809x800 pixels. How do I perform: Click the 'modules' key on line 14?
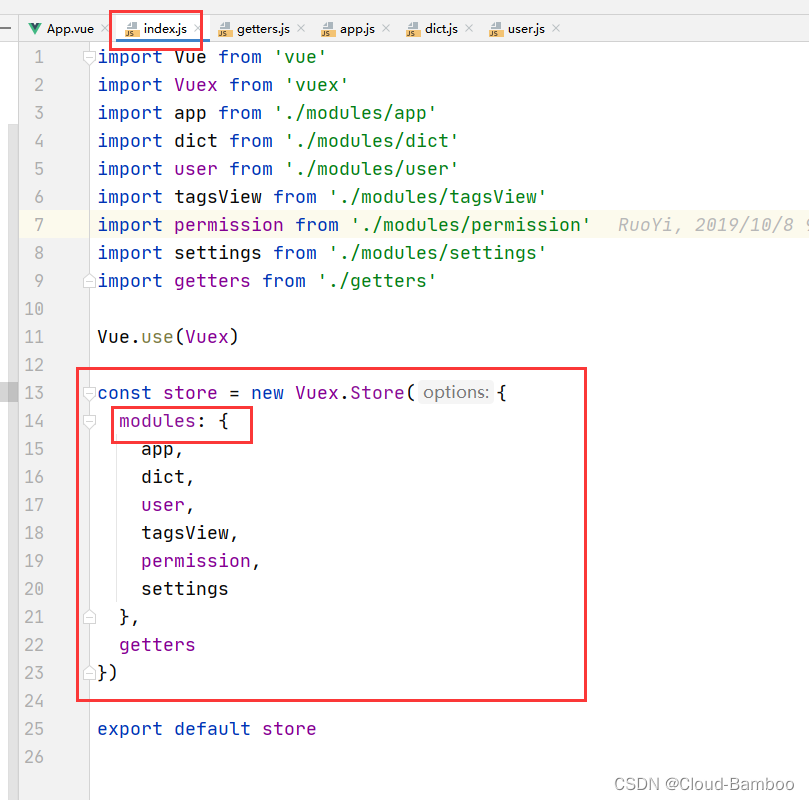coord(157,421)
